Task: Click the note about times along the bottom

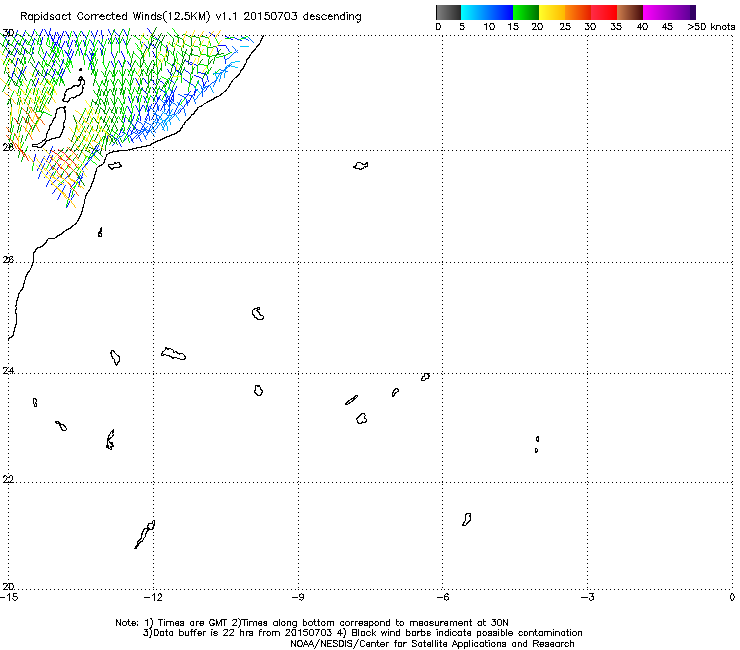Action: point(370,623)
